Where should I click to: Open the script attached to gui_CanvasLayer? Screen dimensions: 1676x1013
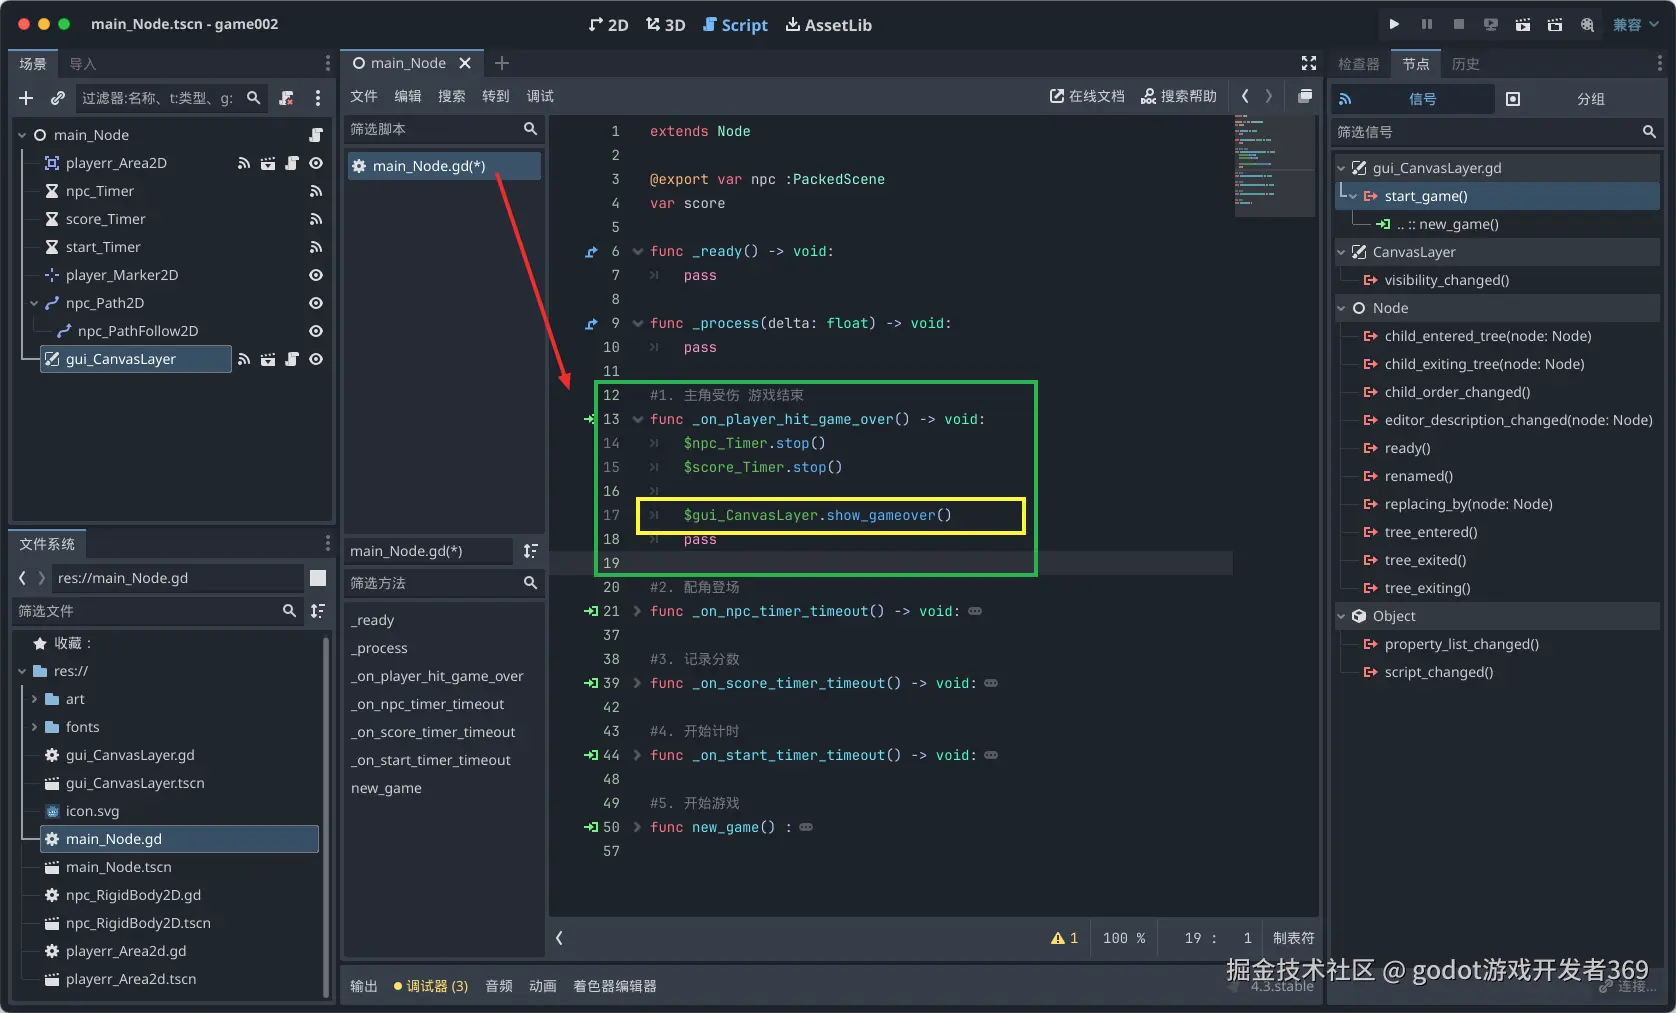(292, 359)
